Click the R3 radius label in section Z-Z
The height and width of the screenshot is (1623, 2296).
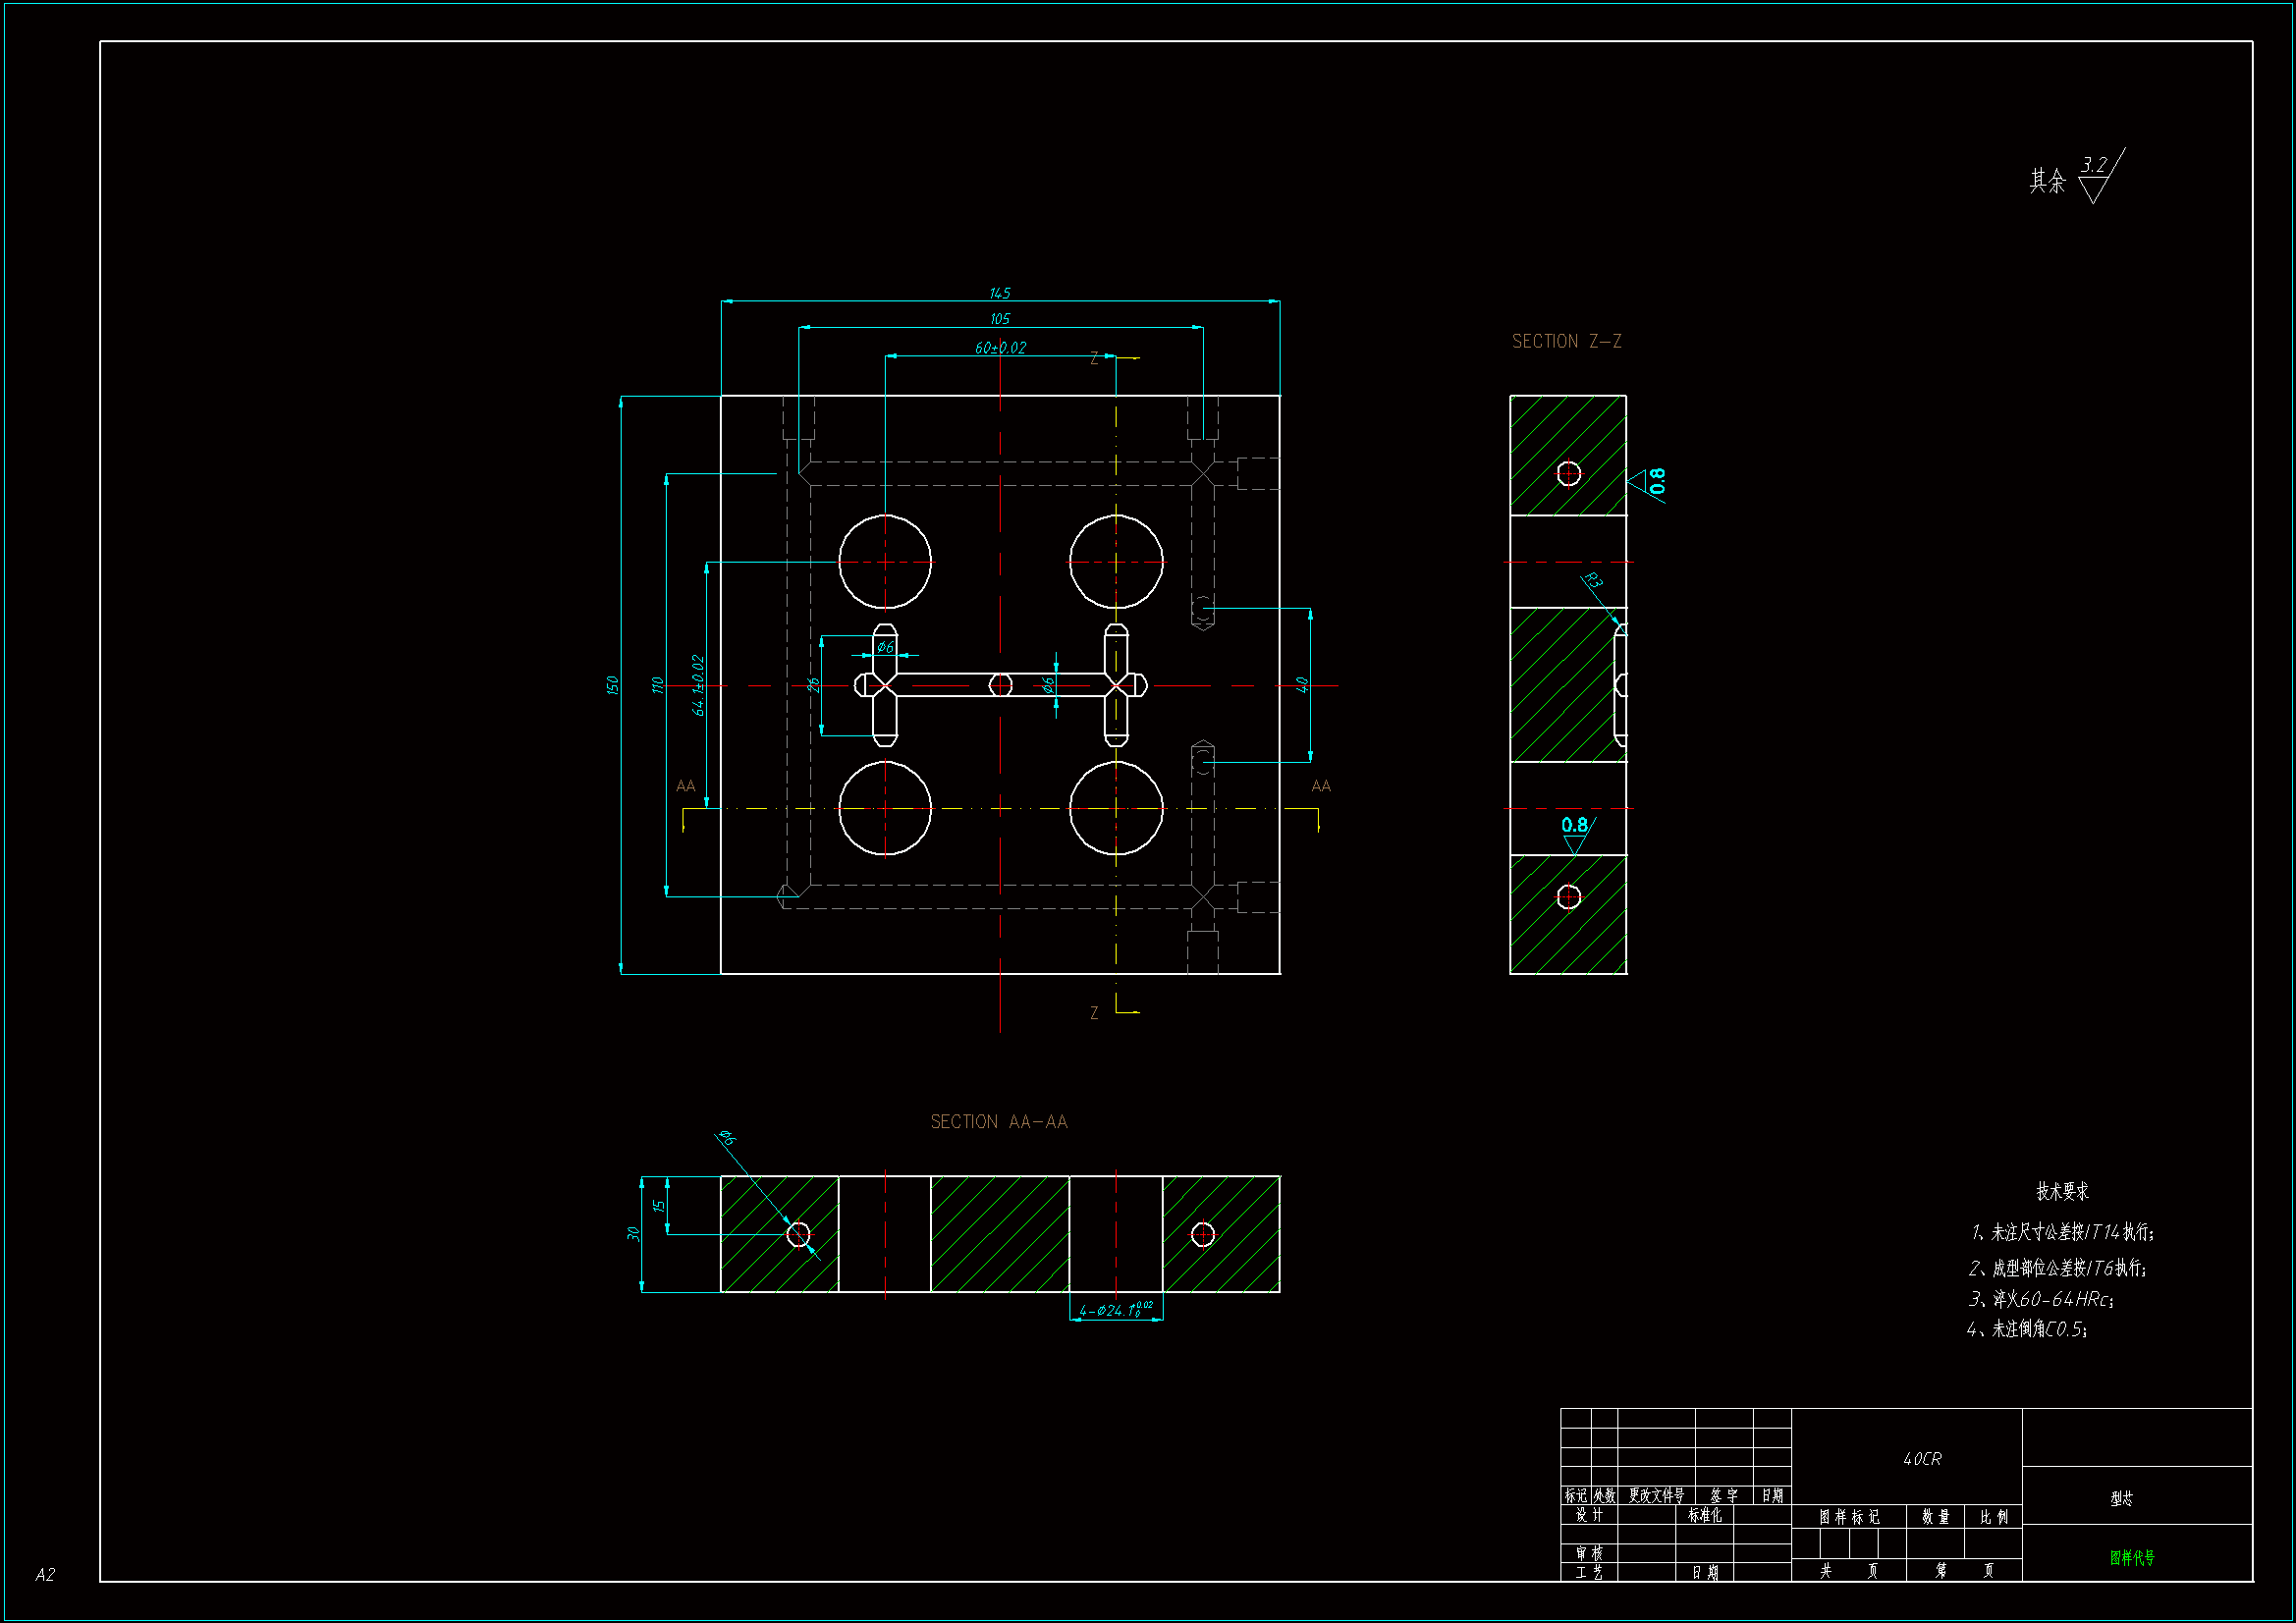(1593, 581)
